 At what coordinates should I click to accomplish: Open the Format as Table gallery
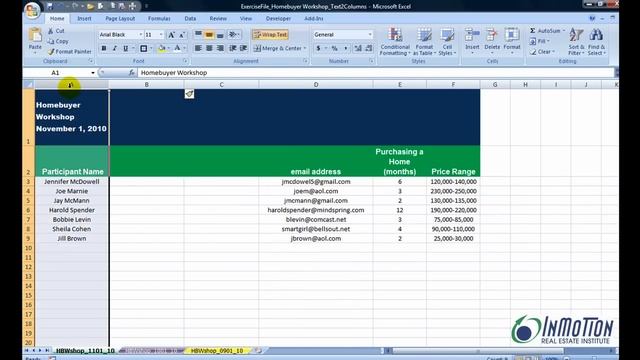click(424, 42)
